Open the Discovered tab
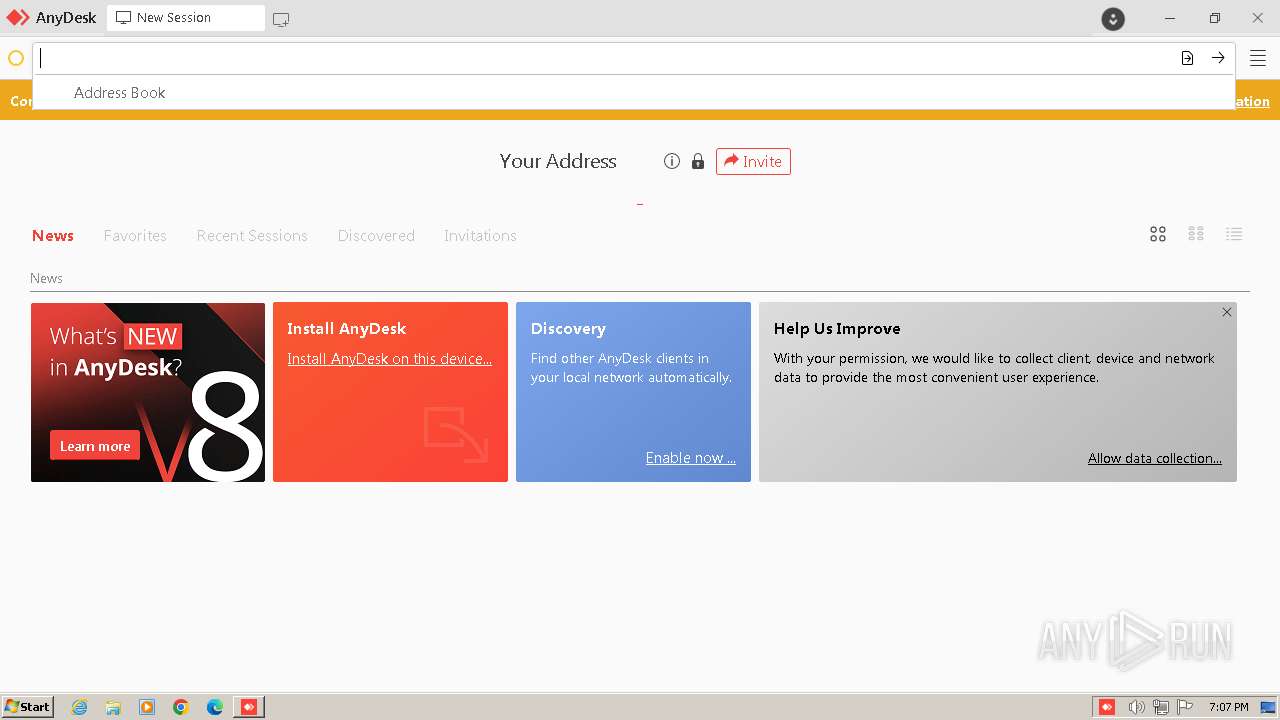This screenshot has width=1280, height=720. coord(376,235)
